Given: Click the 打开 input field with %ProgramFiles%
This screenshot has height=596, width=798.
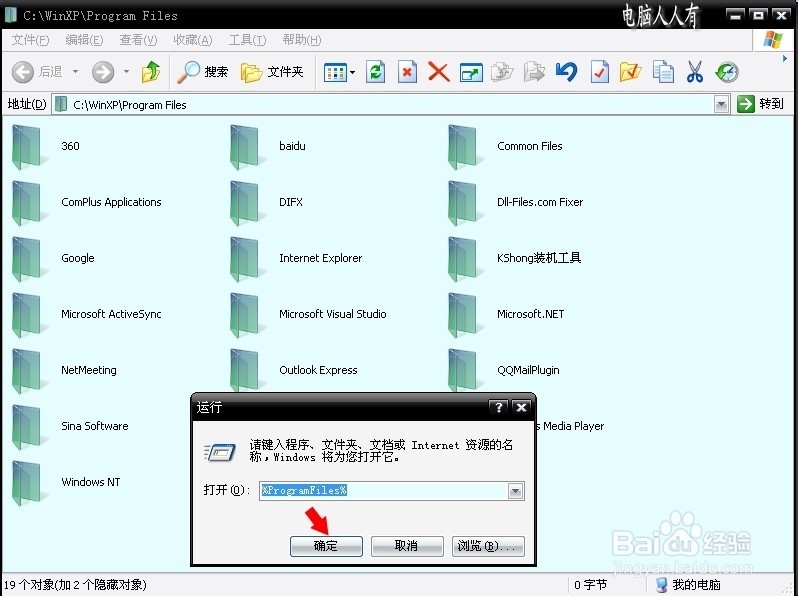Looking at the screenshot, I should 384,491.
